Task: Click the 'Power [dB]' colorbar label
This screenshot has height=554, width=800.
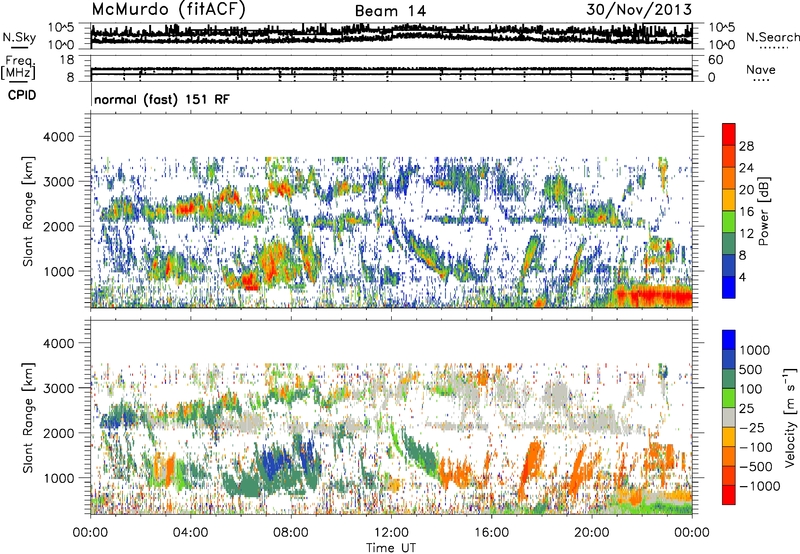Action: click(x=763, y=211)
